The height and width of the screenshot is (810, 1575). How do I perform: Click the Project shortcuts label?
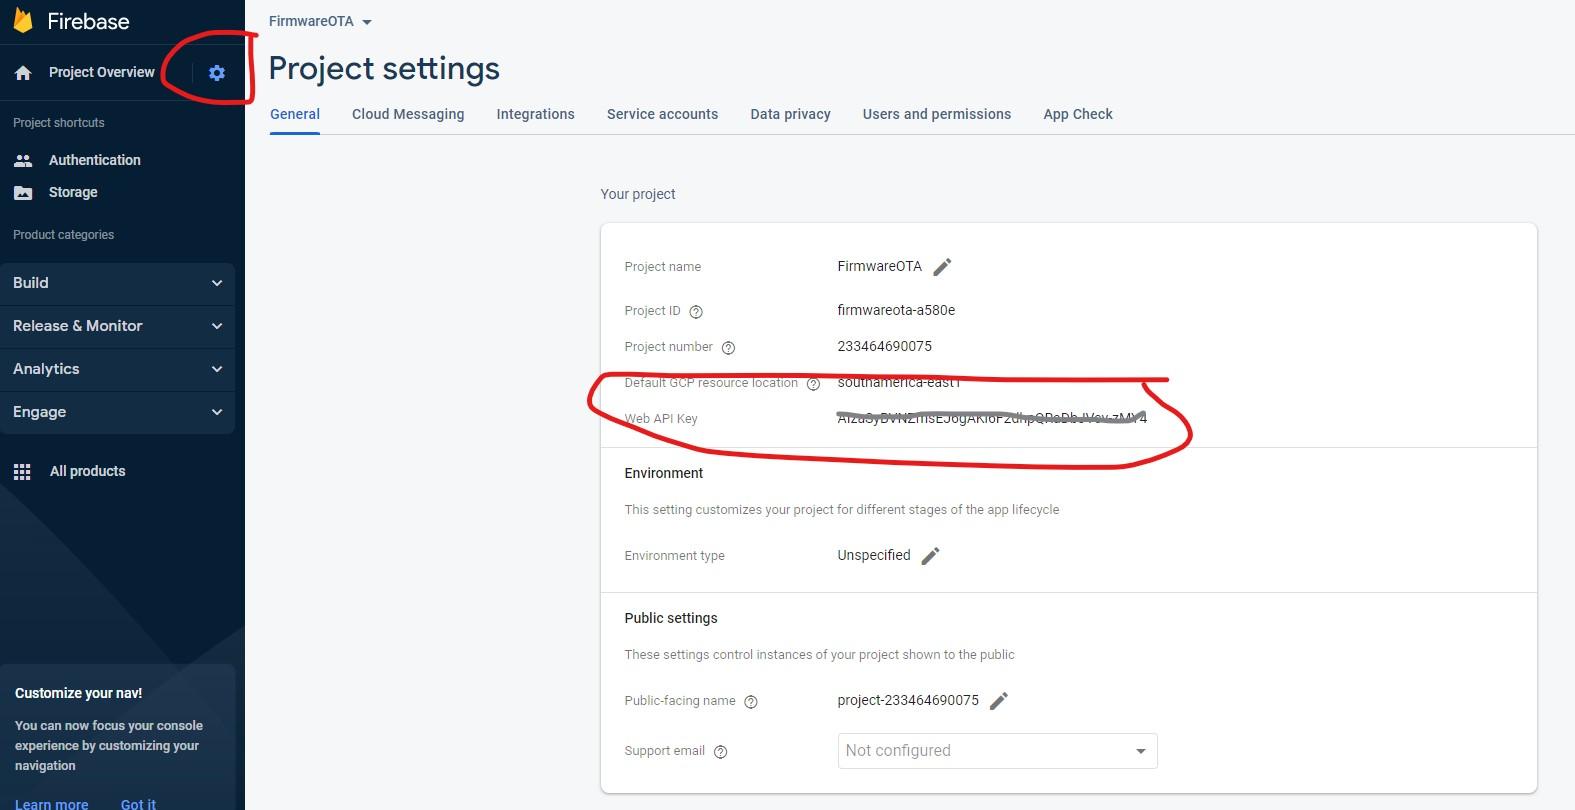pyautogui.click(x=58, y=123)
